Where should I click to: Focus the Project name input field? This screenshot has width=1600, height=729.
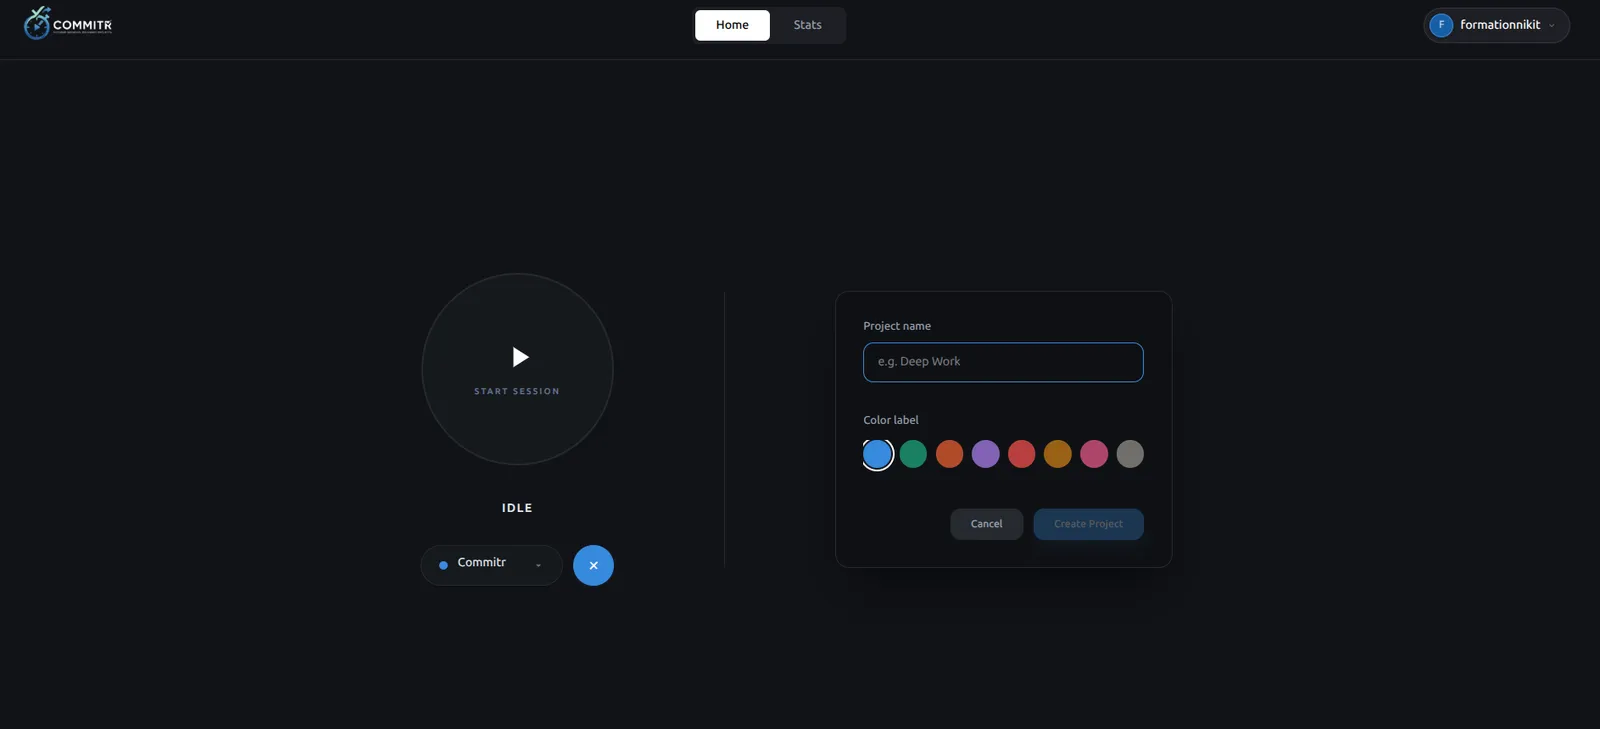click(1003, 362)
